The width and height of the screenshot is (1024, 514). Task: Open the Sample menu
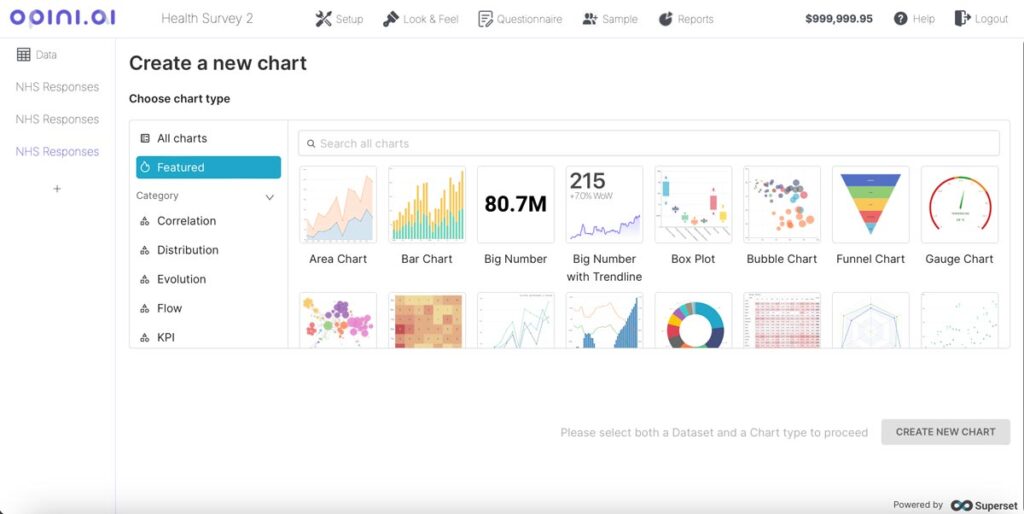point(610,19)
